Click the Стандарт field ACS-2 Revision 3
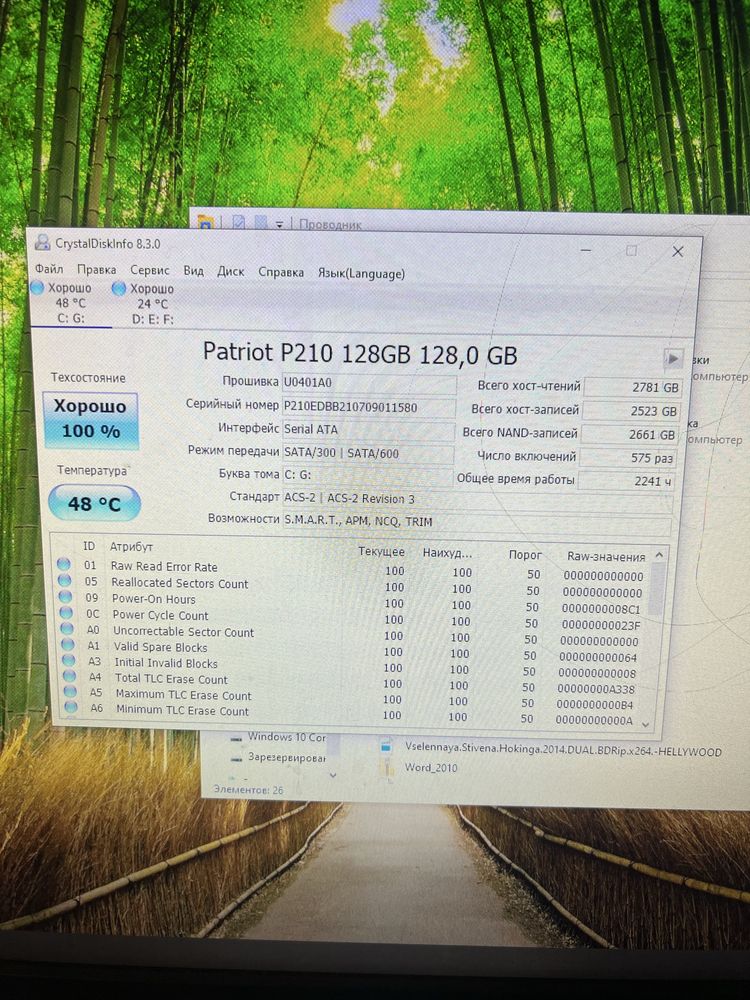This screenshot has height=1000, width=750. coord(477,499)
